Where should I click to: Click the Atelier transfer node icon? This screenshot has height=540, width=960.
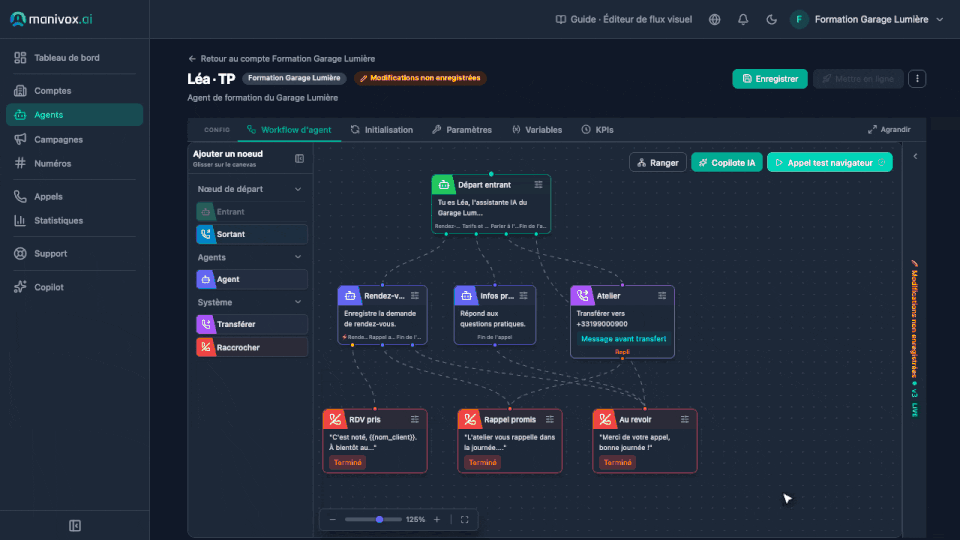click(582, 296)
